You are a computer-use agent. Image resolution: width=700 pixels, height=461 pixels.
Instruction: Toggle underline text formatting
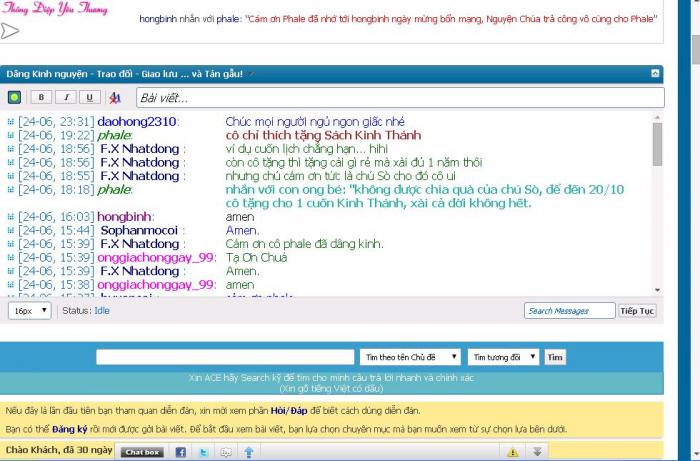[x=89, y=98]
